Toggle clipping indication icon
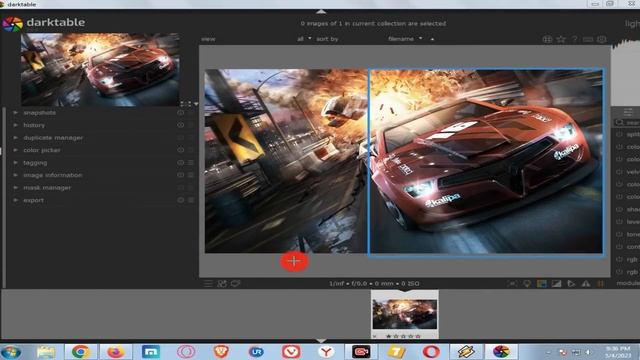 [556, 283]
